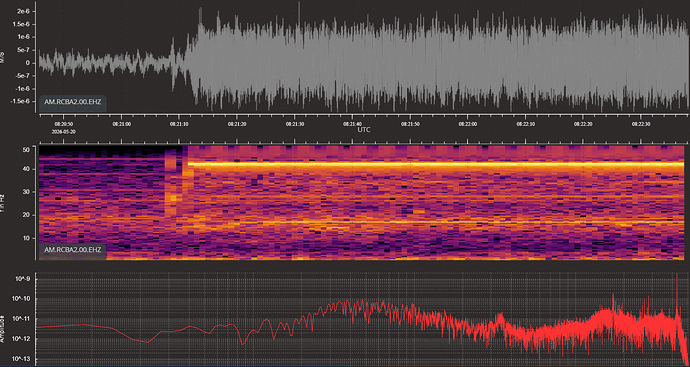
Task: Click the 10^-11 amplitude axis label
Action: point(21,319)
